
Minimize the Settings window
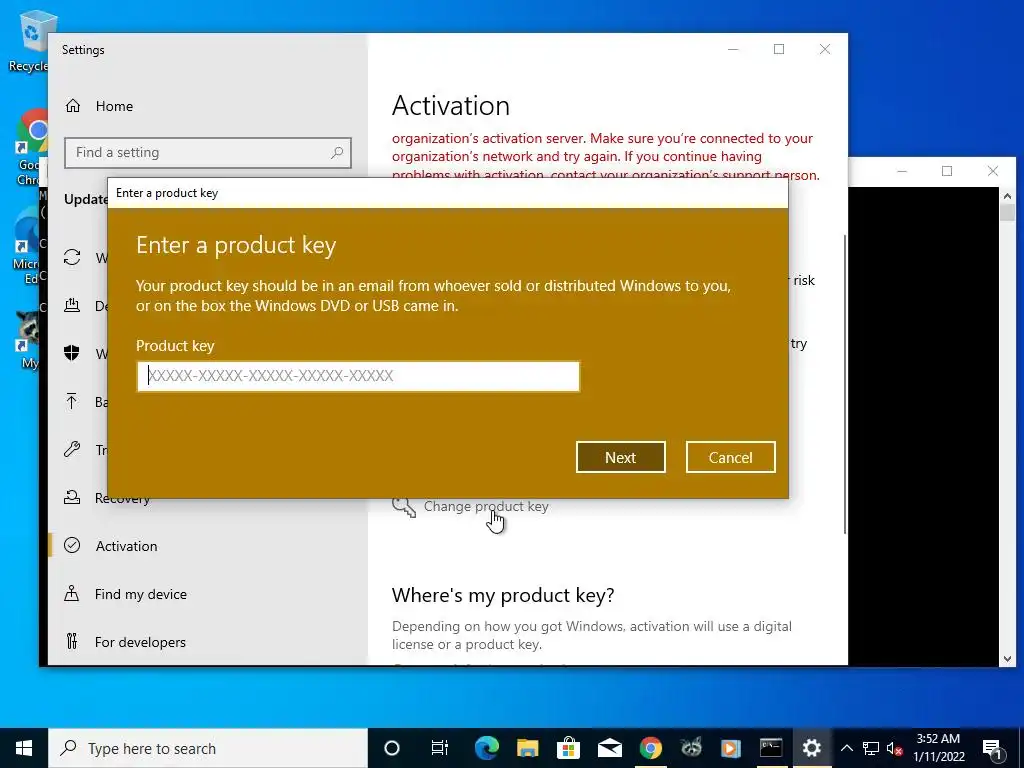733,50
